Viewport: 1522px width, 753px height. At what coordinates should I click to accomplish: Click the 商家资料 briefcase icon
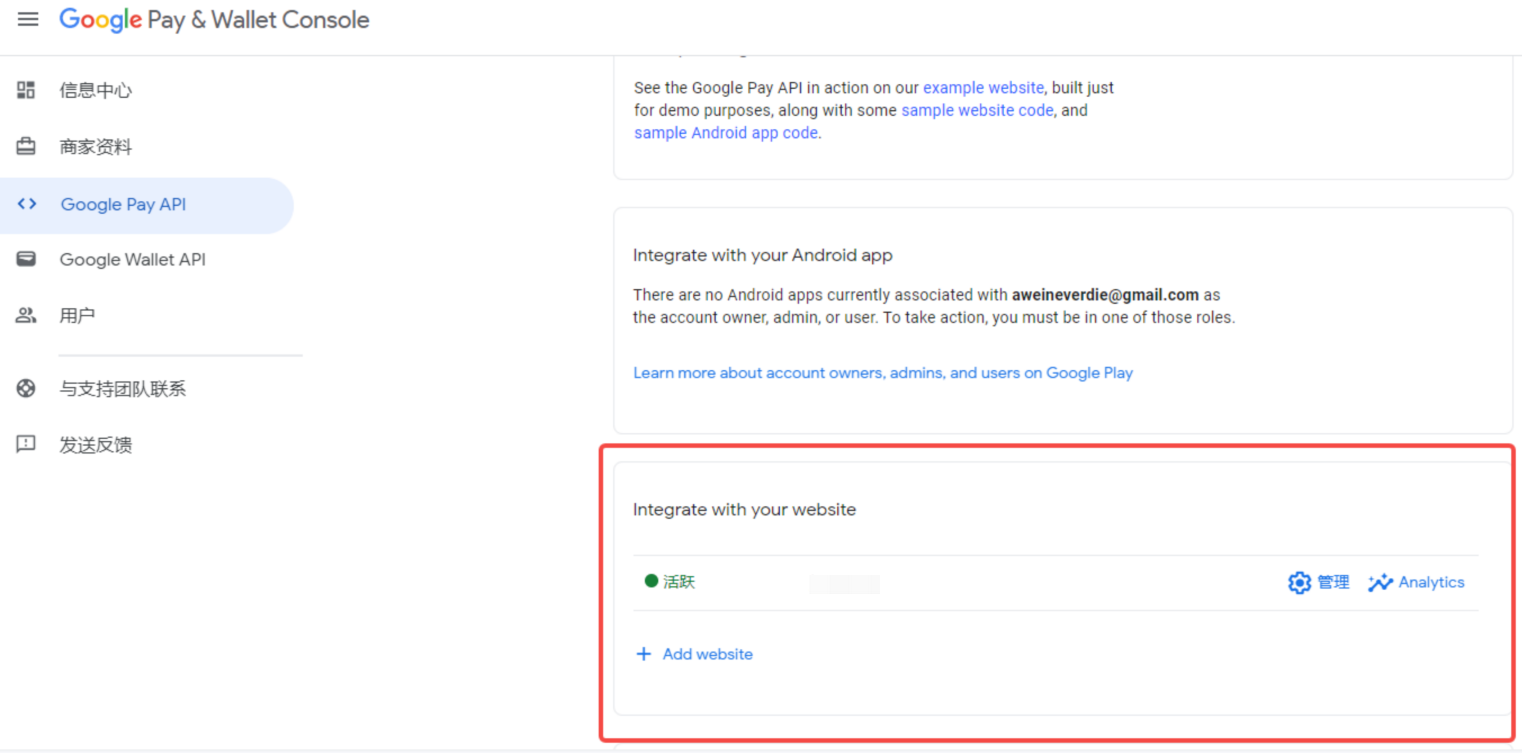26,147
